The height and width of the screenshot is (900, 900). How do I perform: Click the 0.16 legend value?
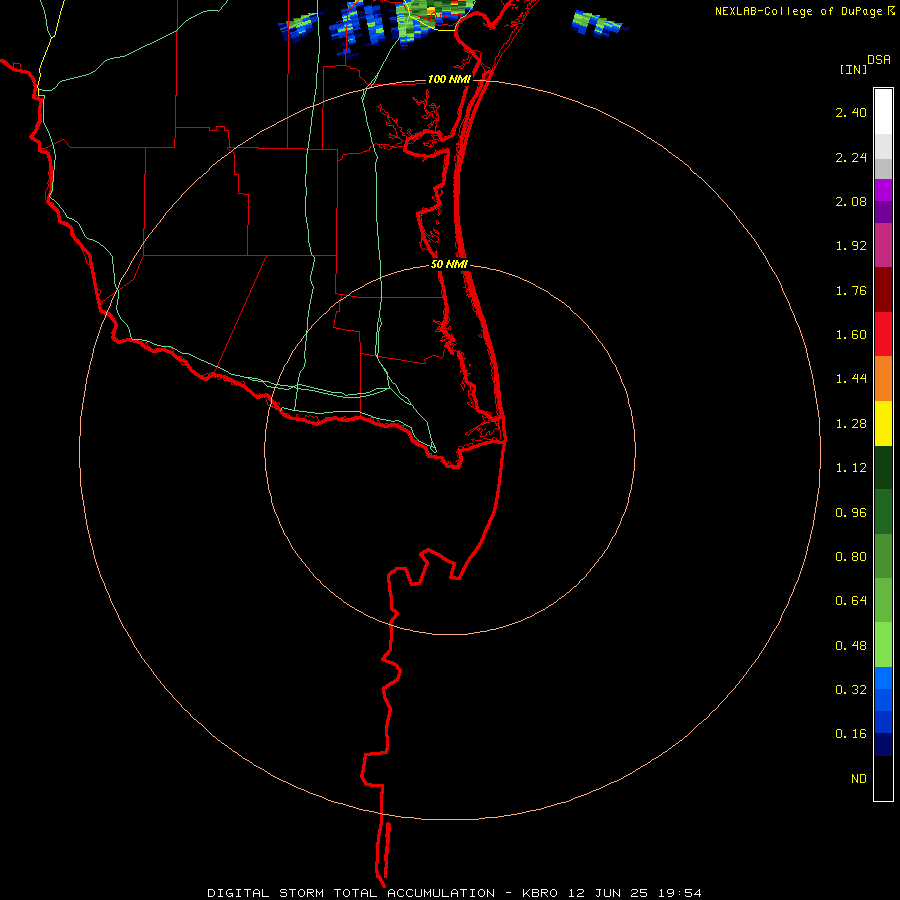851,734
